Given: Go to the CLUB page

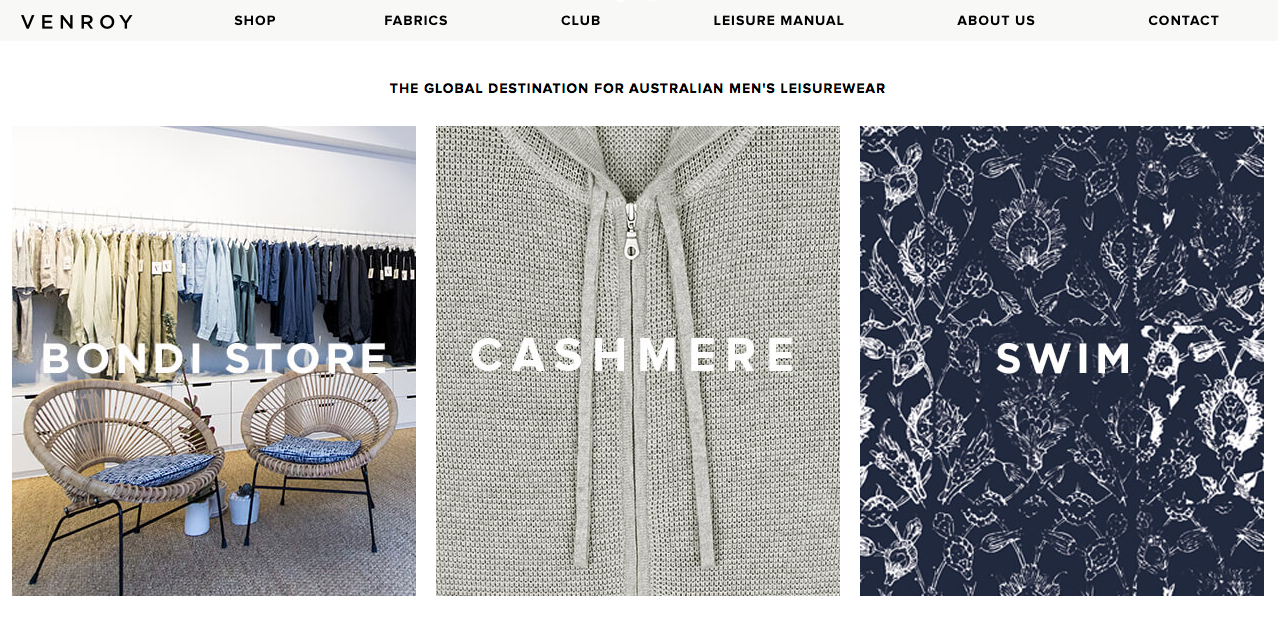Looking at the screenshot, I should pos(581,20).
